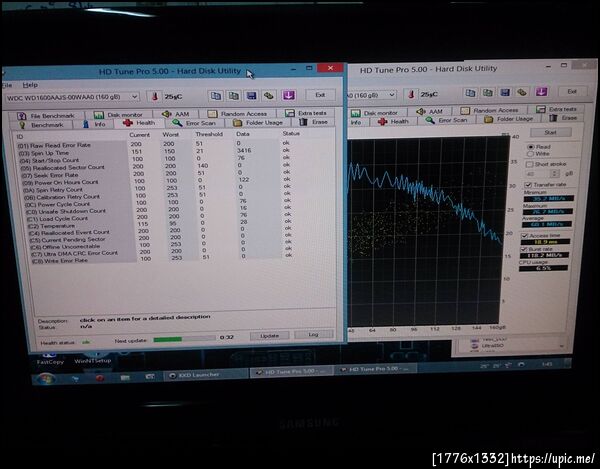Select Write radio button in right window
The height and width of the screenshot is (469, 600).
coord(538,153)
